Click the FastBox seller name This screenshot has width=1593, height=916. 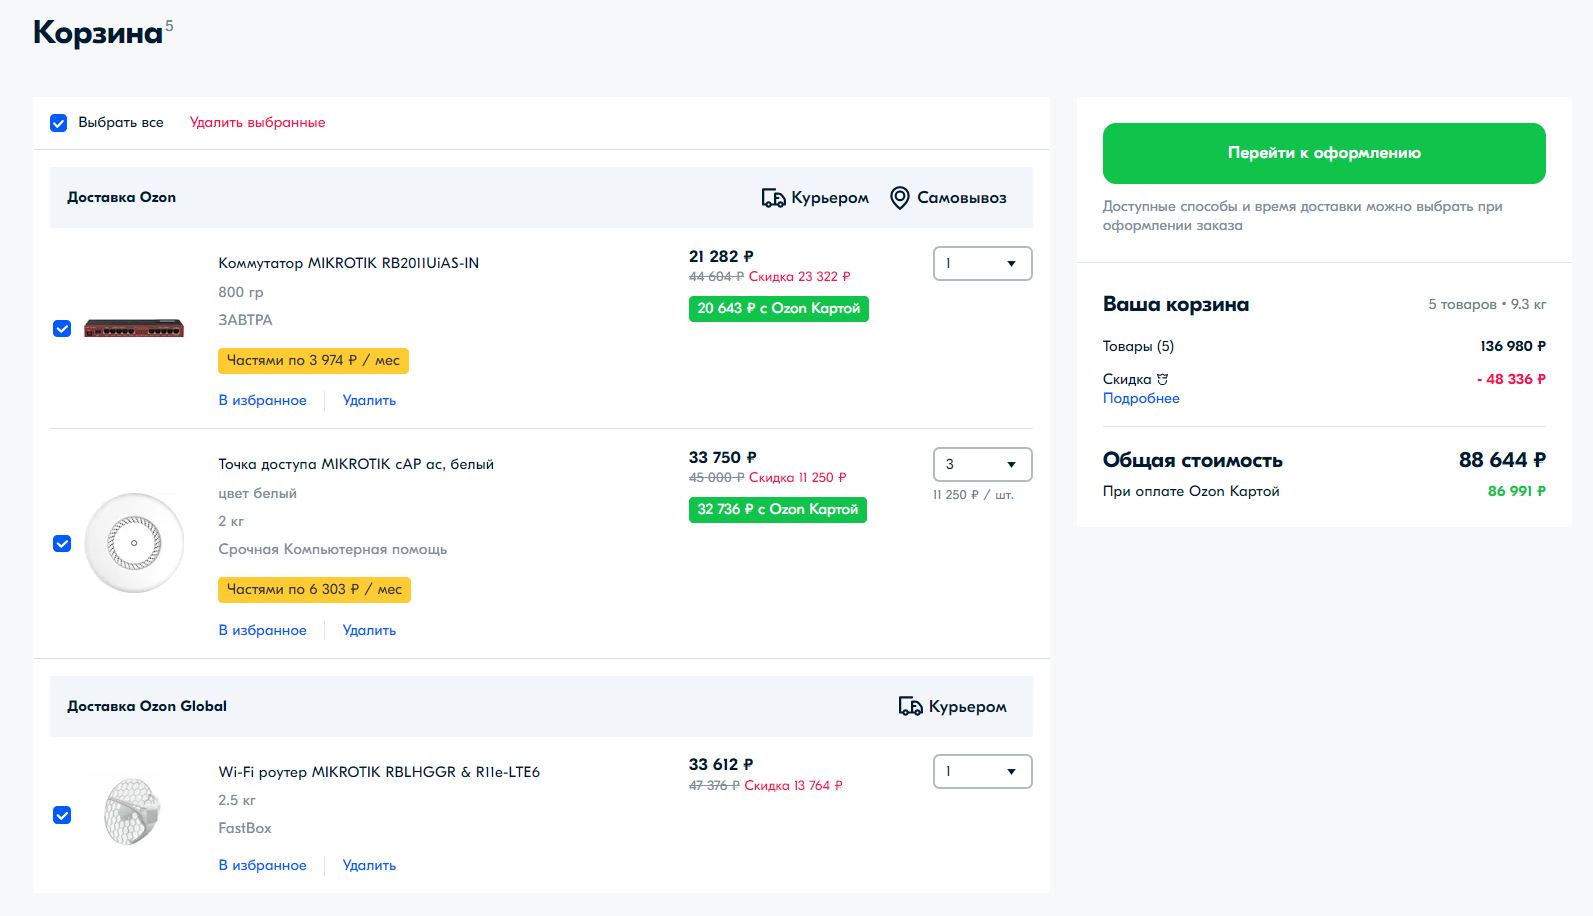click(245, 828)
